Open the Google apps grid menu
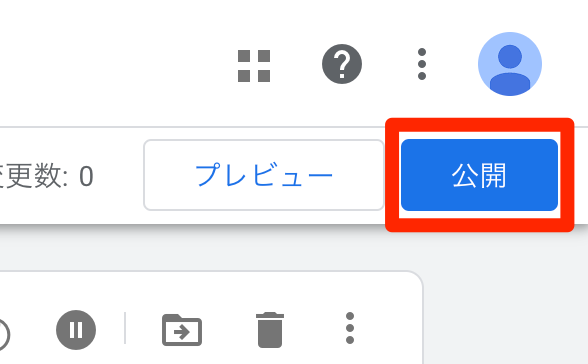 click(x=254, y=66)
